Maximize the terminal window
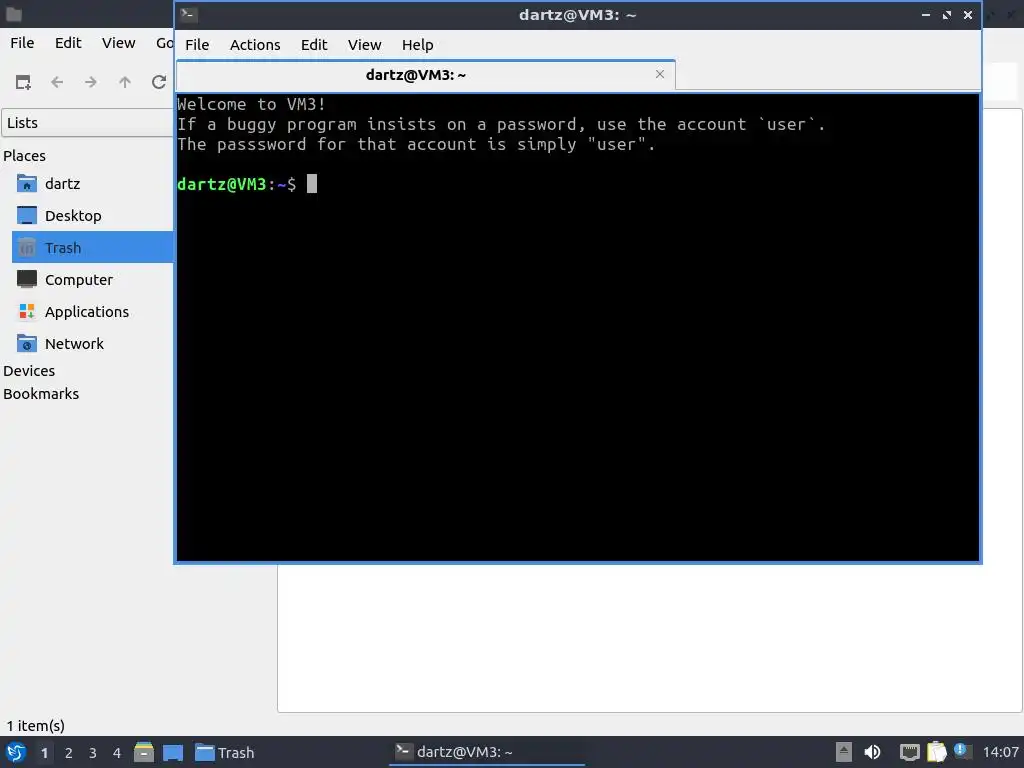Screen dimensions: 1024x768 pyautogui.click(x=946, y=14)
